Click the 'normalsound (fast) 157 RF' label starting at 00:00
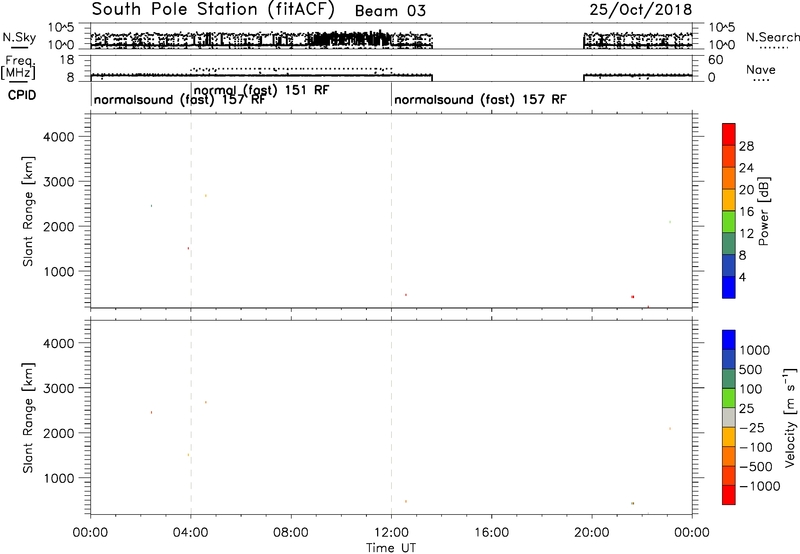The width and height of the screenshot is (800, 554). coord(179,99)
